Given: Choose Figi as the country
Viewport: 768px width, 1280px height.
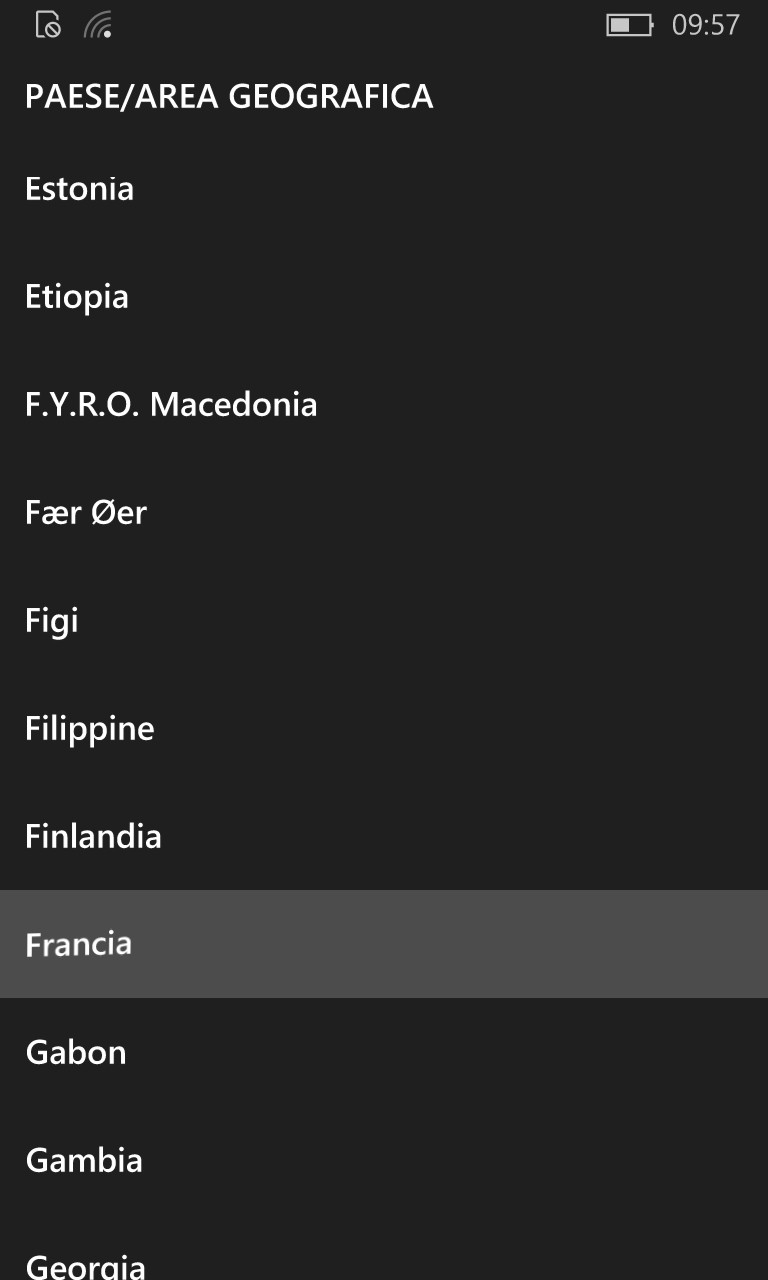Looking at the screenshot, I should pyautogui.click(x=384, y=620).
